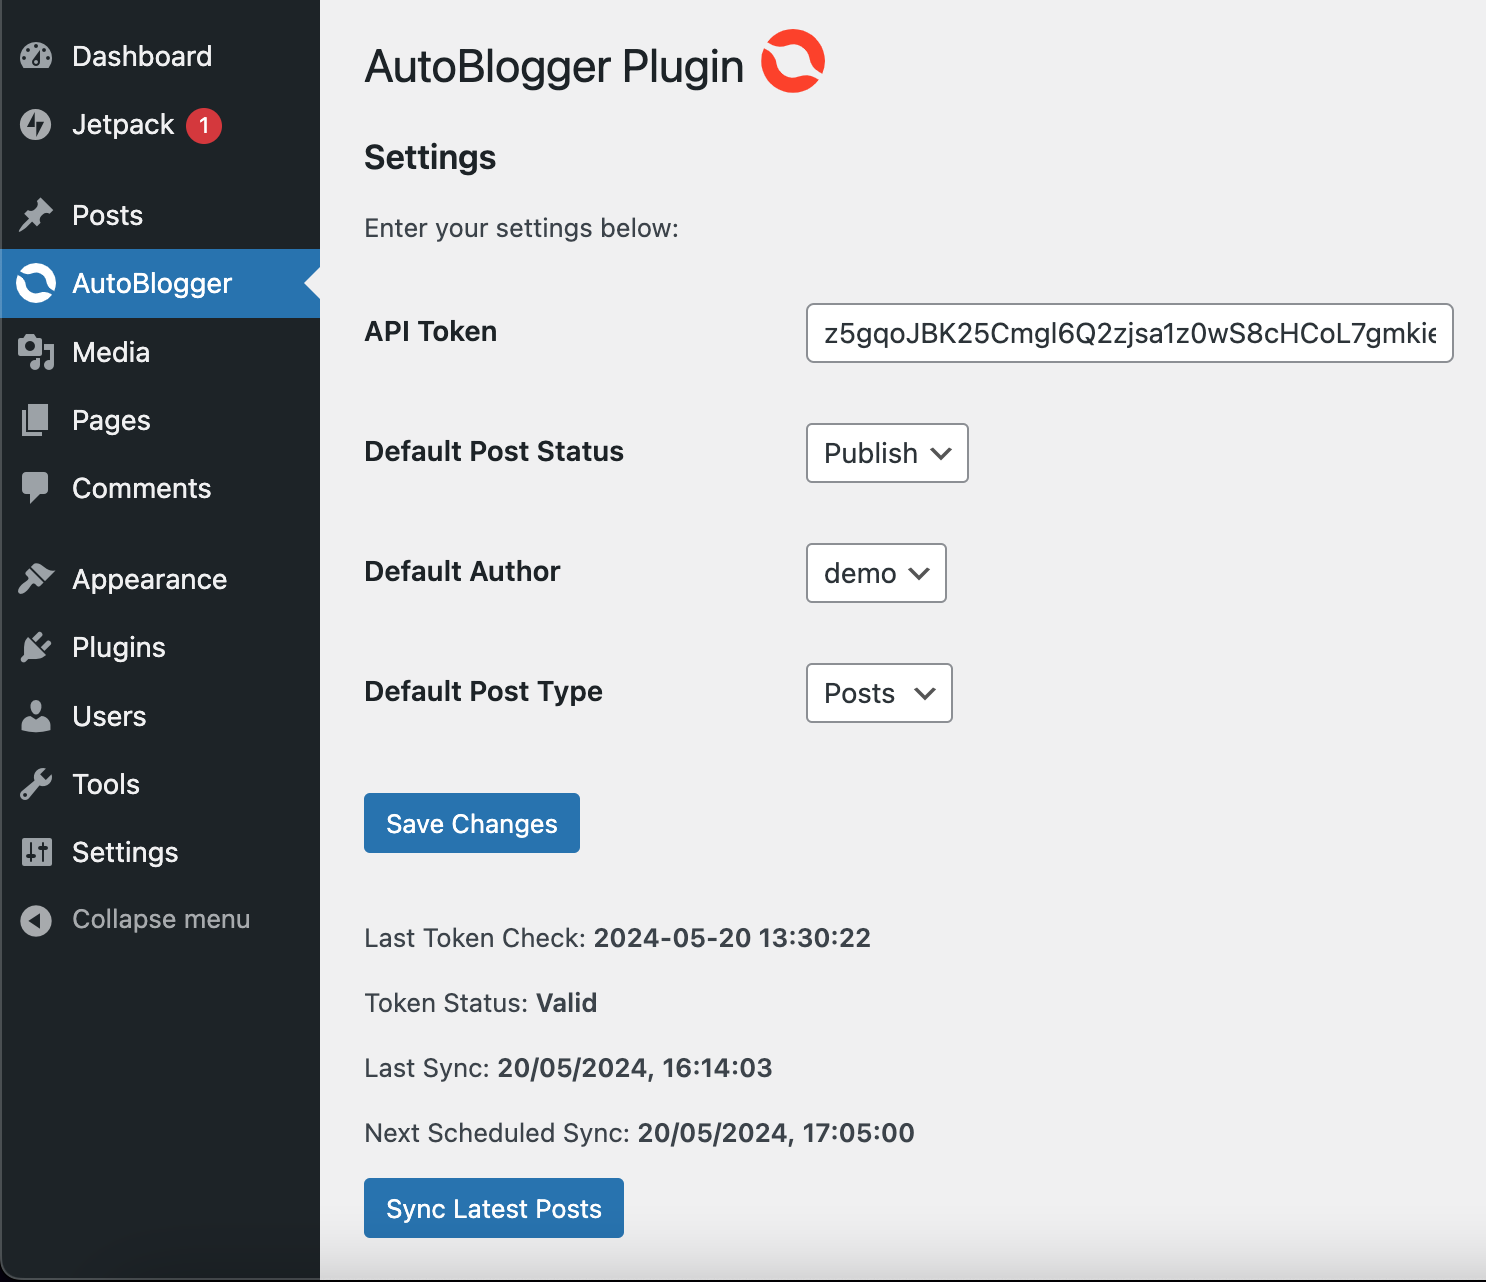Click the AutoBlogger orange logo in header
This screenshot has width=1486, height=1282.
pos(793,62)
